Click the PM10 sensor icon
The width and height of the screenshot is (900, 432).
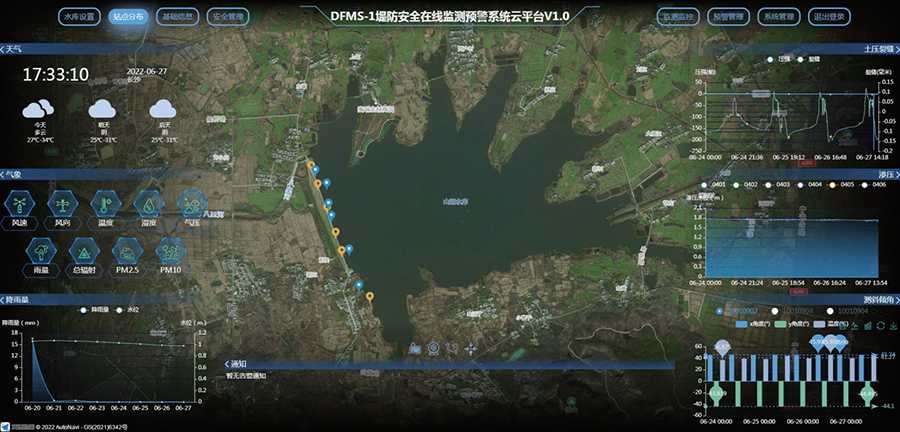(x=171, y=251)
